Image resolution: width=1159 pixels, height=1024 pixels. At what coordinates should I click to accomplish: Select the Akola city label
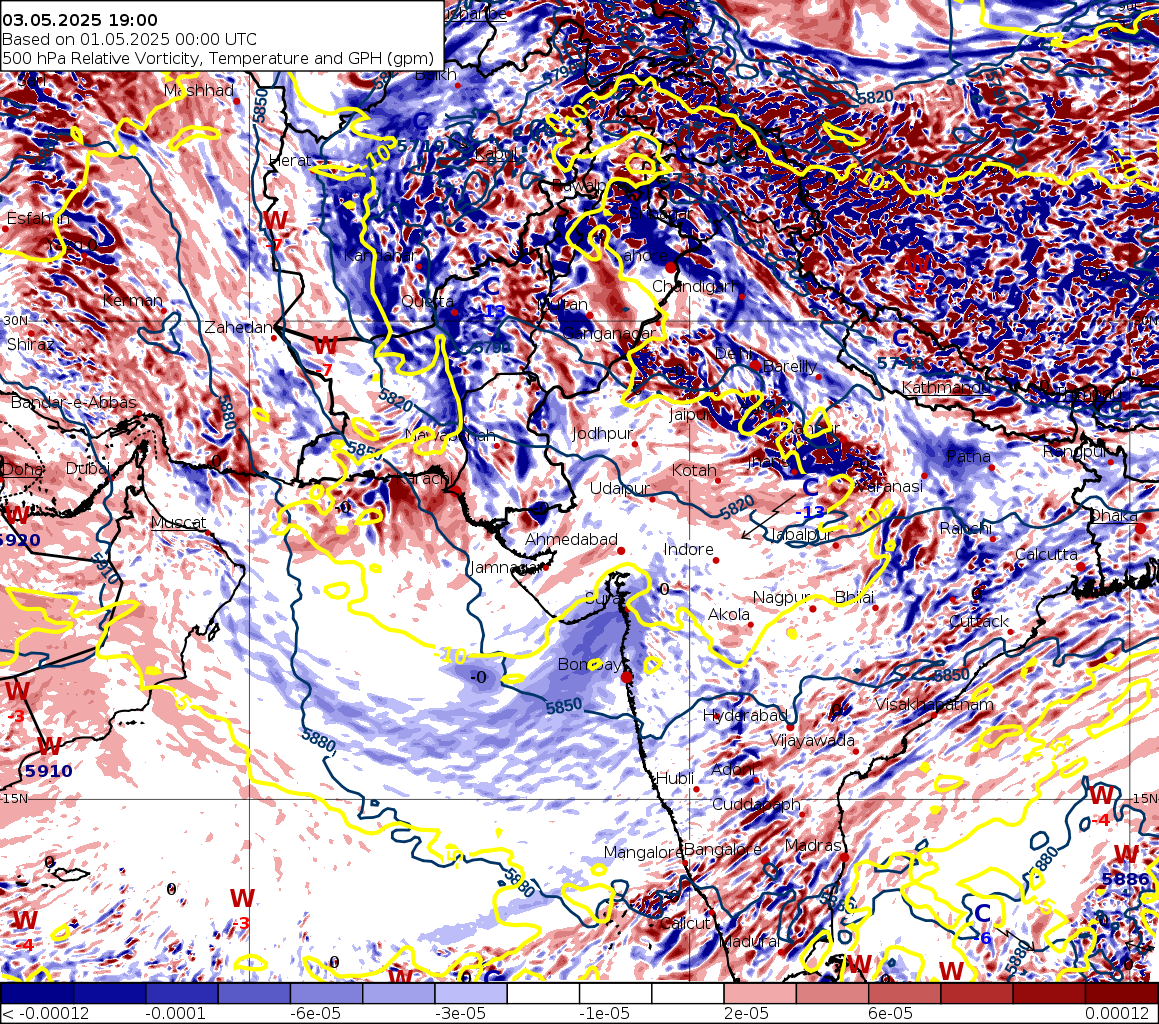coord(729,614)
